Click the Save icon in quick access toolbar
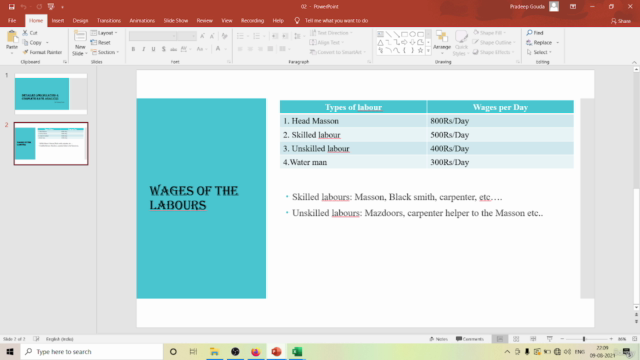The image size is (640, 360). tap(11, 7)
